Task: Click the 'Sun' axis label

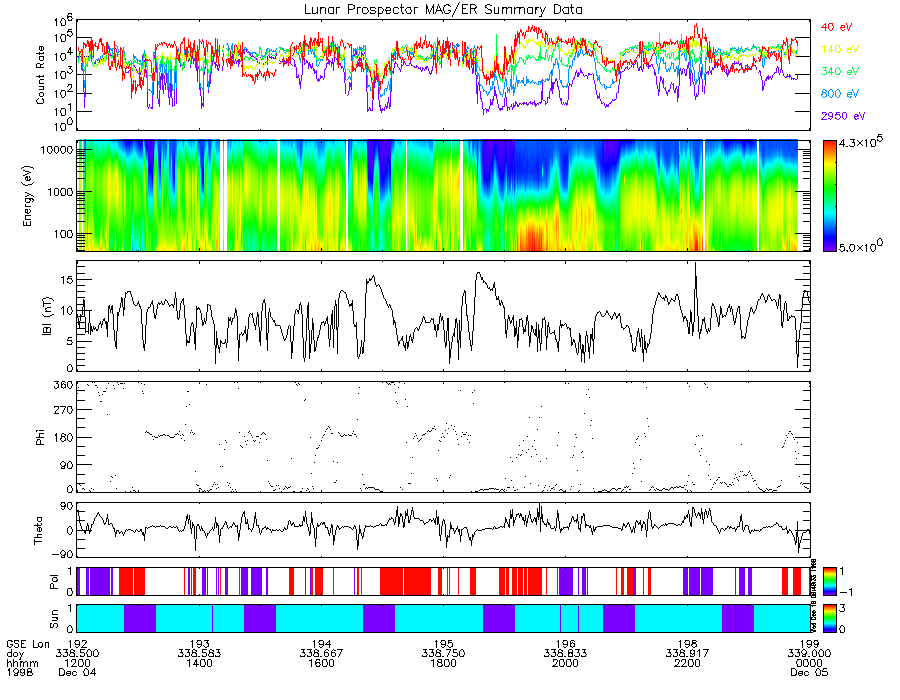Action: 54,619
